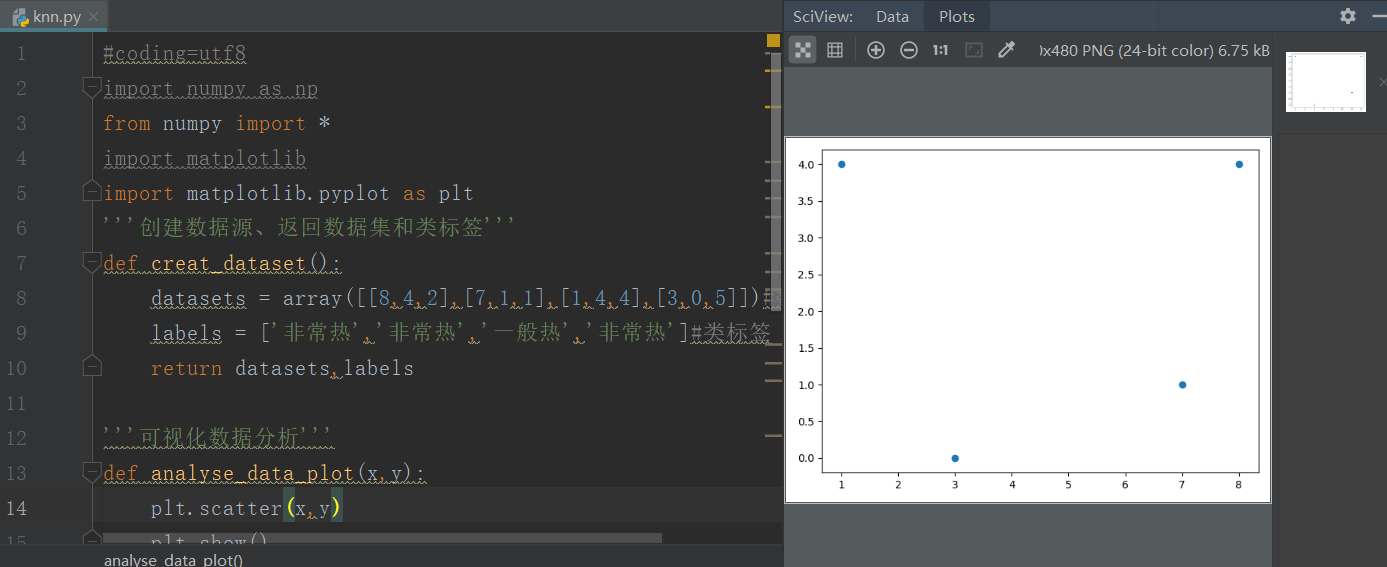Viewport: 1387px width, 567px height.
Task: Select the scatter plot thumbnail
Action: [x=1325, y=82]
